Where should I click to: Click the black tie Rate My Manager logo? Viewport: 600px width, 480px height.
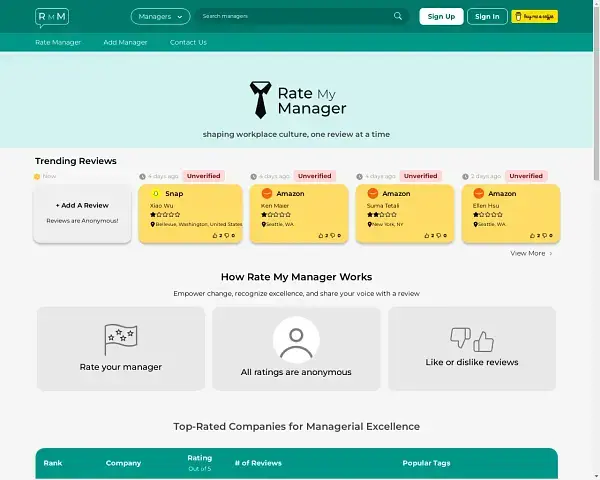click(x=260, y=101)
